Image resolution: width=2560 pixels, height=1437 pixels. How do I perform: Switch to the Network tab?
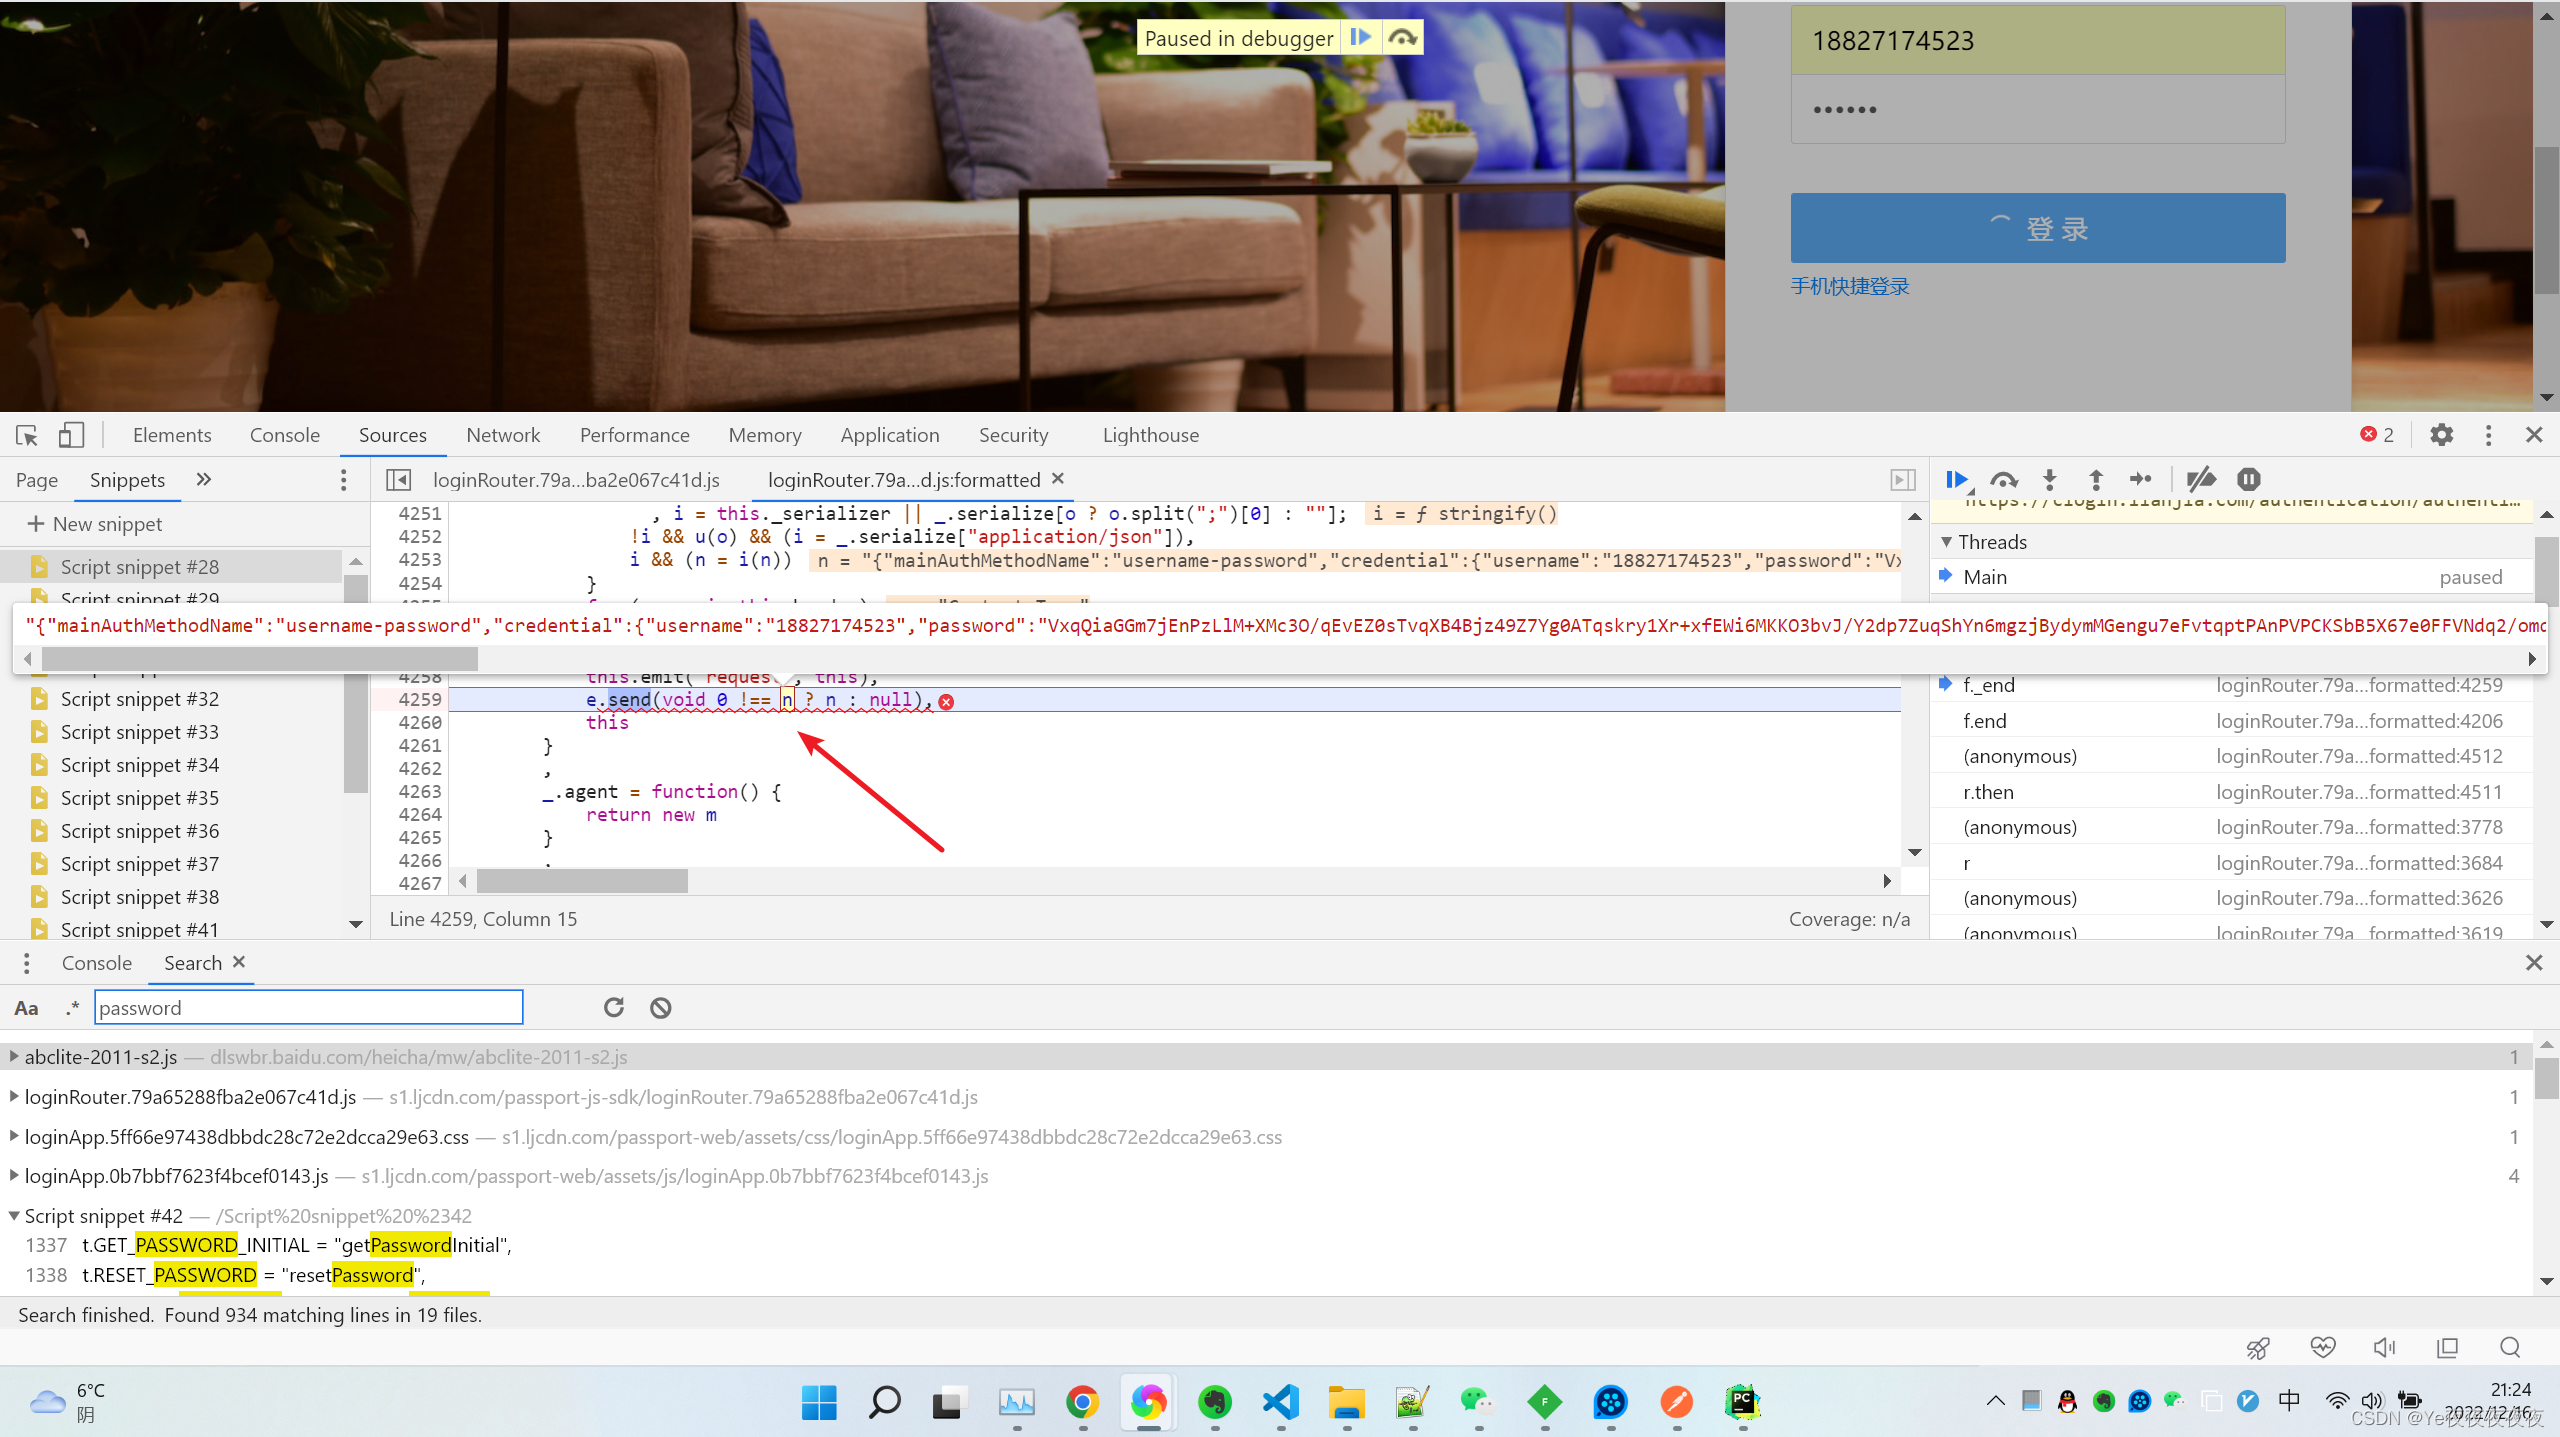503,435
